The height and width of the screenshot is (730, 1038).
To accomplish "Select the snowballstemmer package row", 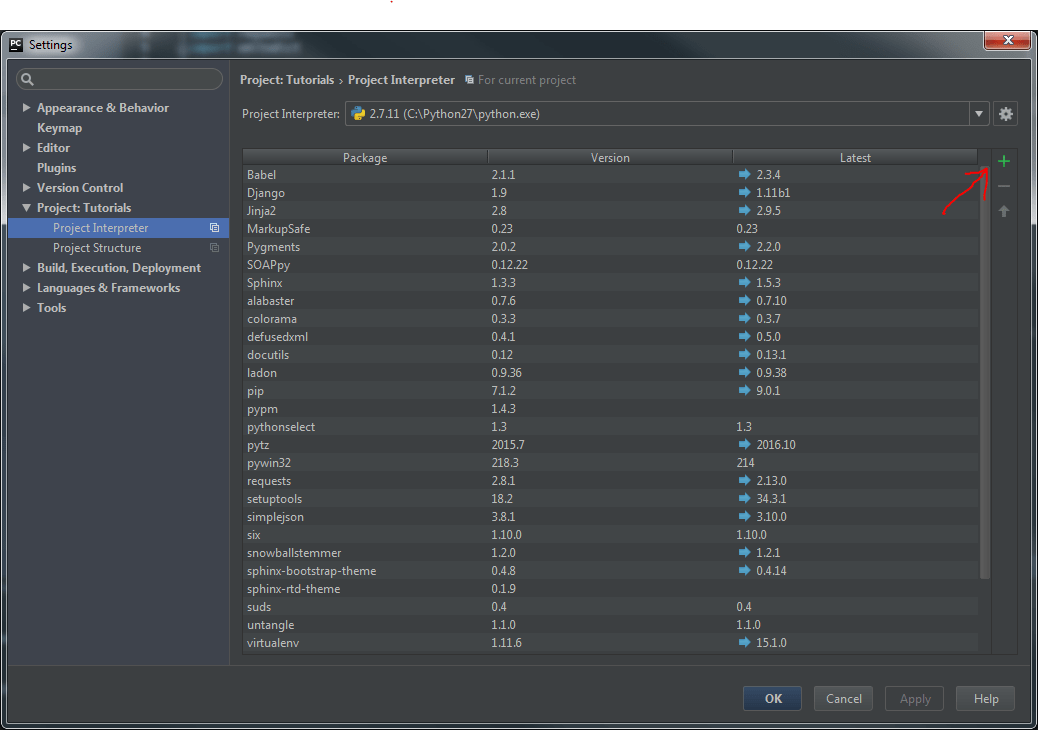I will (610, 553).
